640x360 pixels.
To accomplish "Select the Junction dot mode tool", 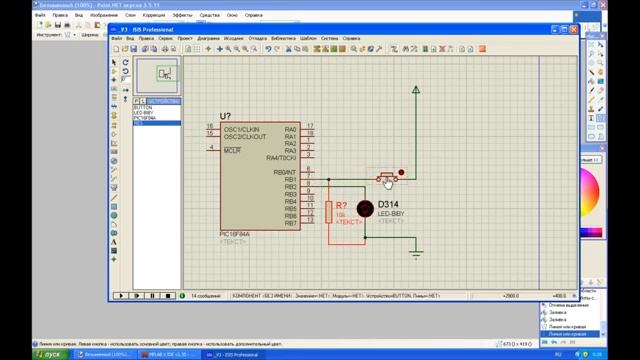I will 114,80.
